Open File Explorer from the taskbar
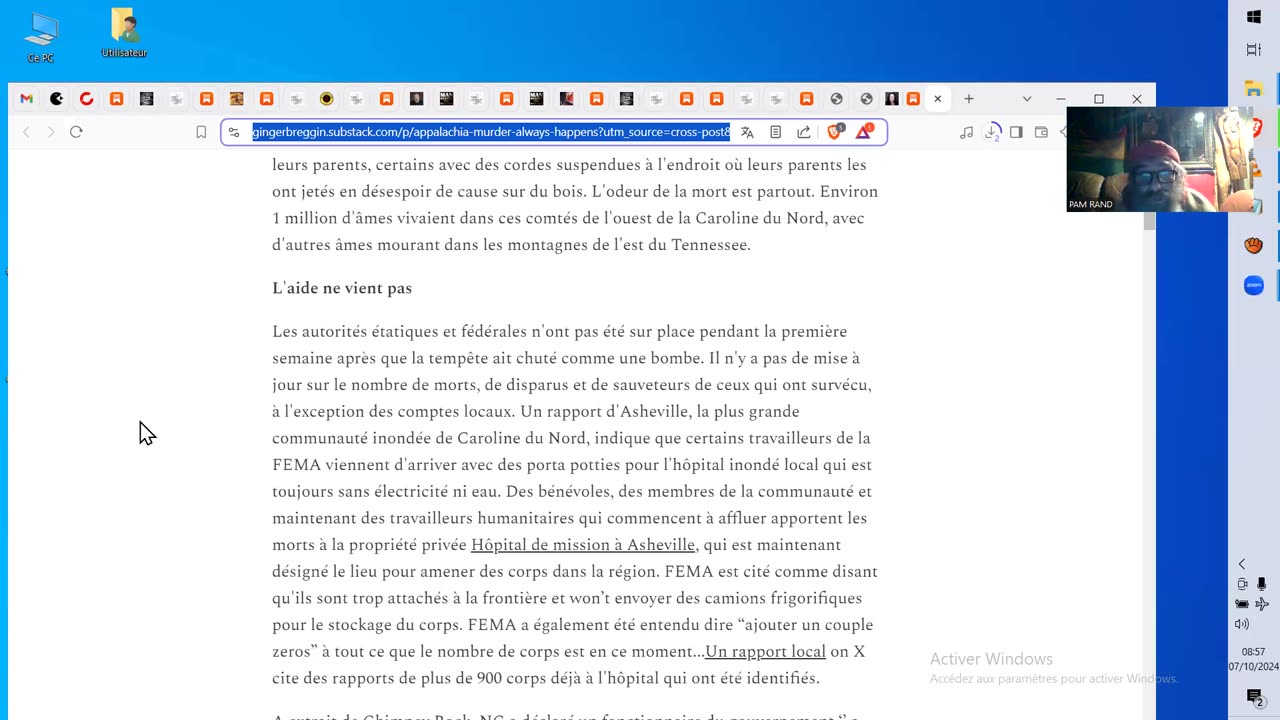Screen dimensions: 1280x720 pos(1254,89)
